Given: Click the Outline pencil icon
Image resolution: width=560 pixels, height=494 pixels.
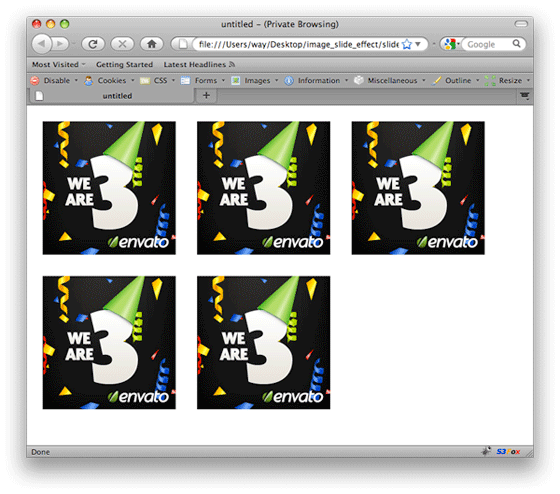Looking at the screenshot, I should [x=436, y=81].
